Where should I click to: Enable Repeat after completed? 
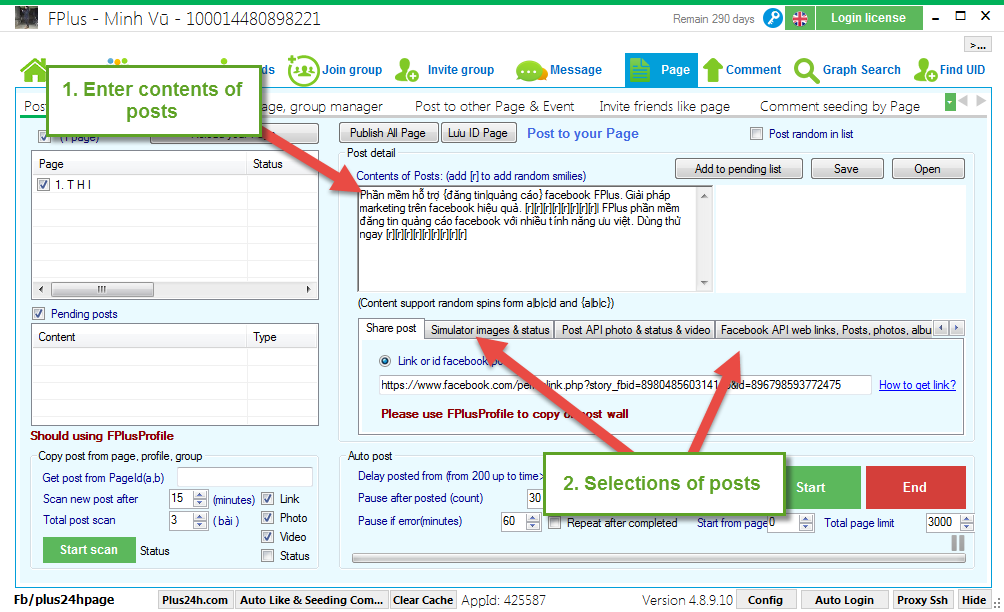555,523
